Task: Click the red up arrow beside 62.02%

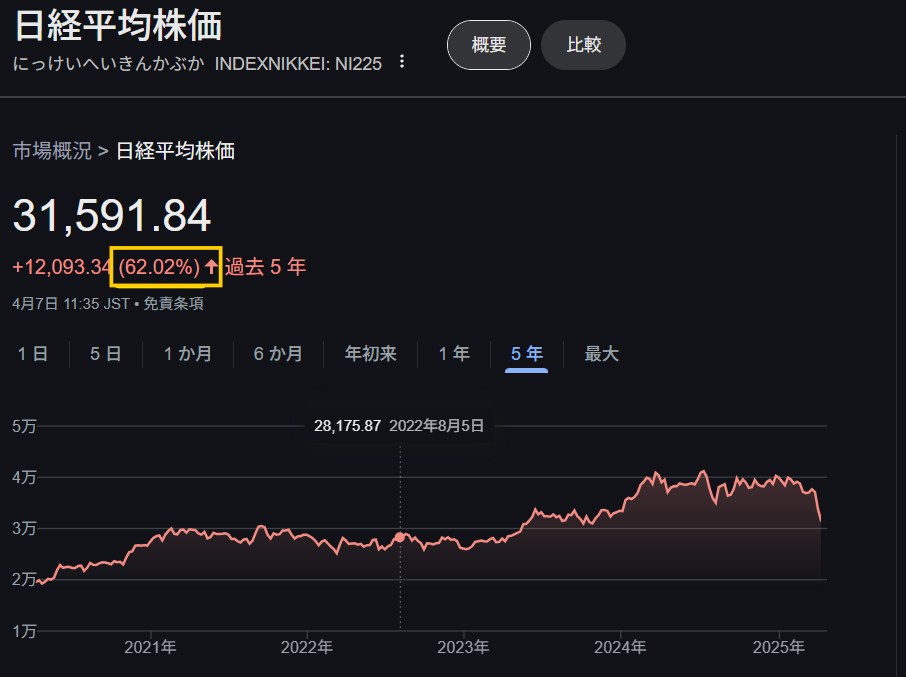Action: [211, 267]
